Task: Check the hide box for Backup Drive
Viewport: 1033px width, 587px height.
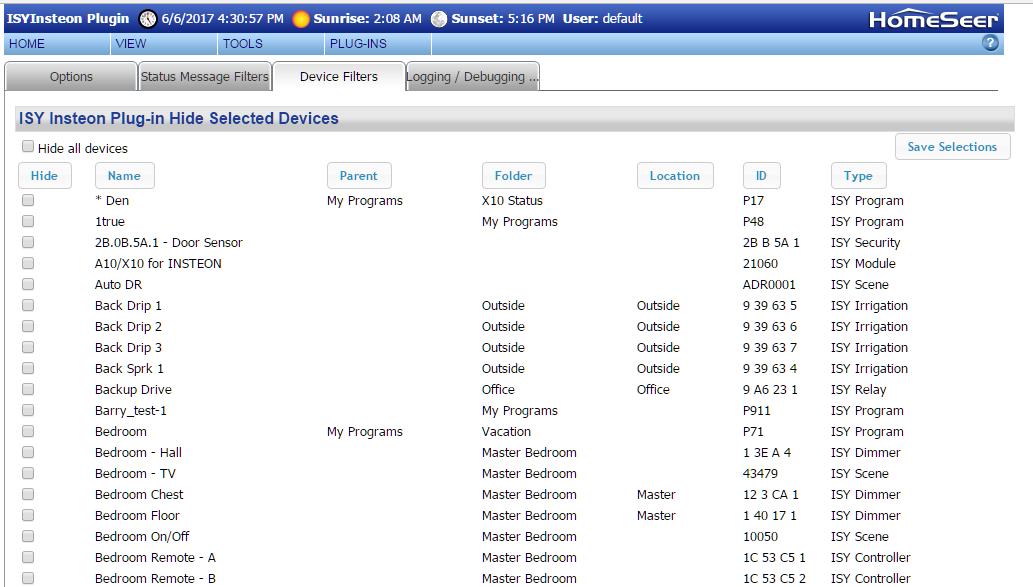Action: tap(28, 389)
